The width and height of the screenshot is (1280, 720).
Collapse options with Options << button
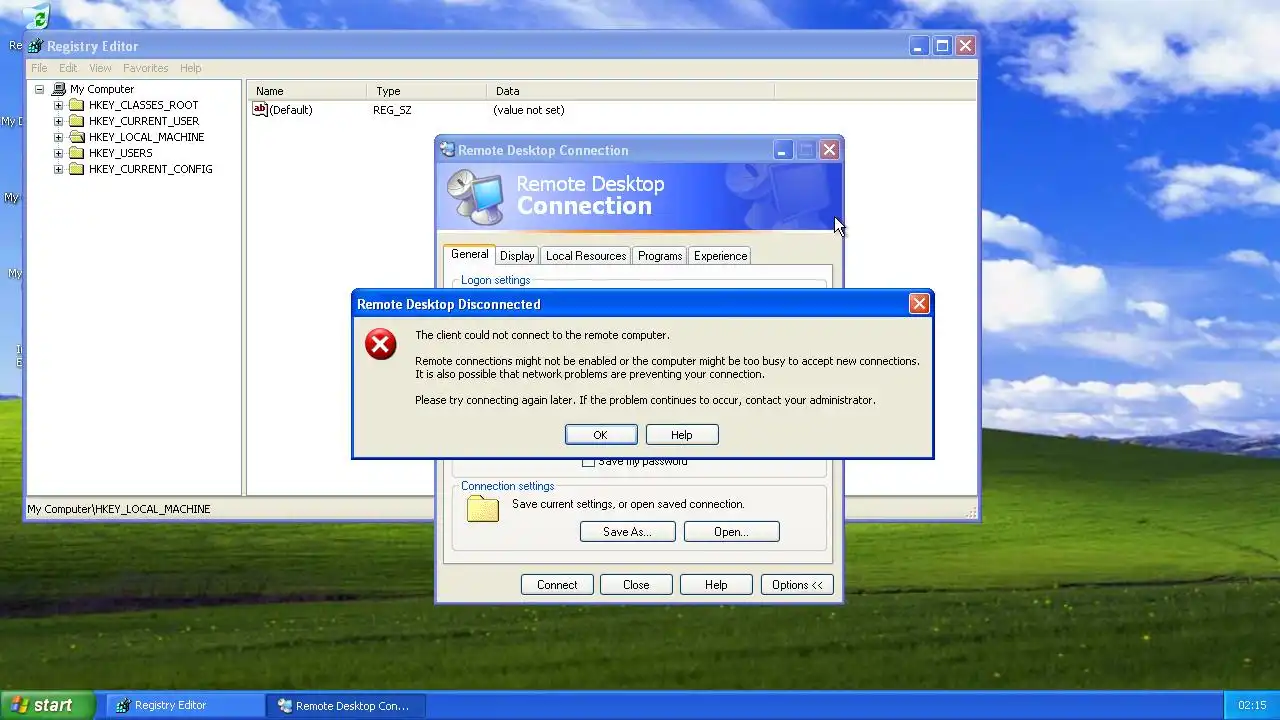coord(797,585)
